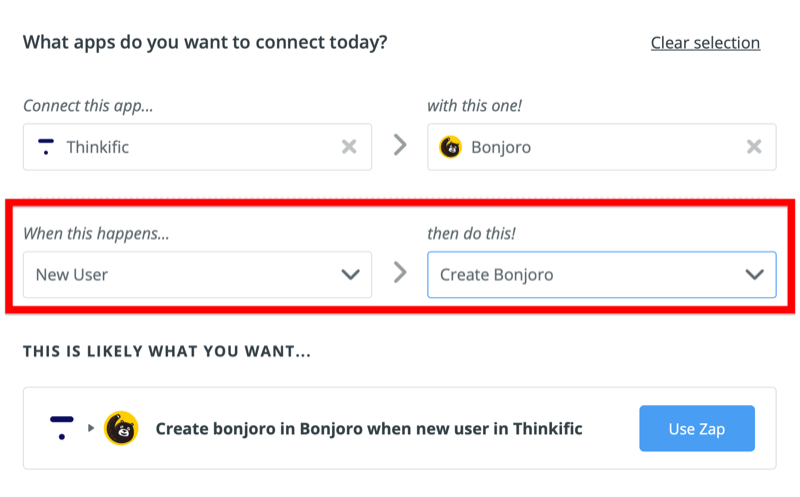The image size is (800, 497).
Task: Expand the Create Bonjoro action chevron
Action: 755,275
